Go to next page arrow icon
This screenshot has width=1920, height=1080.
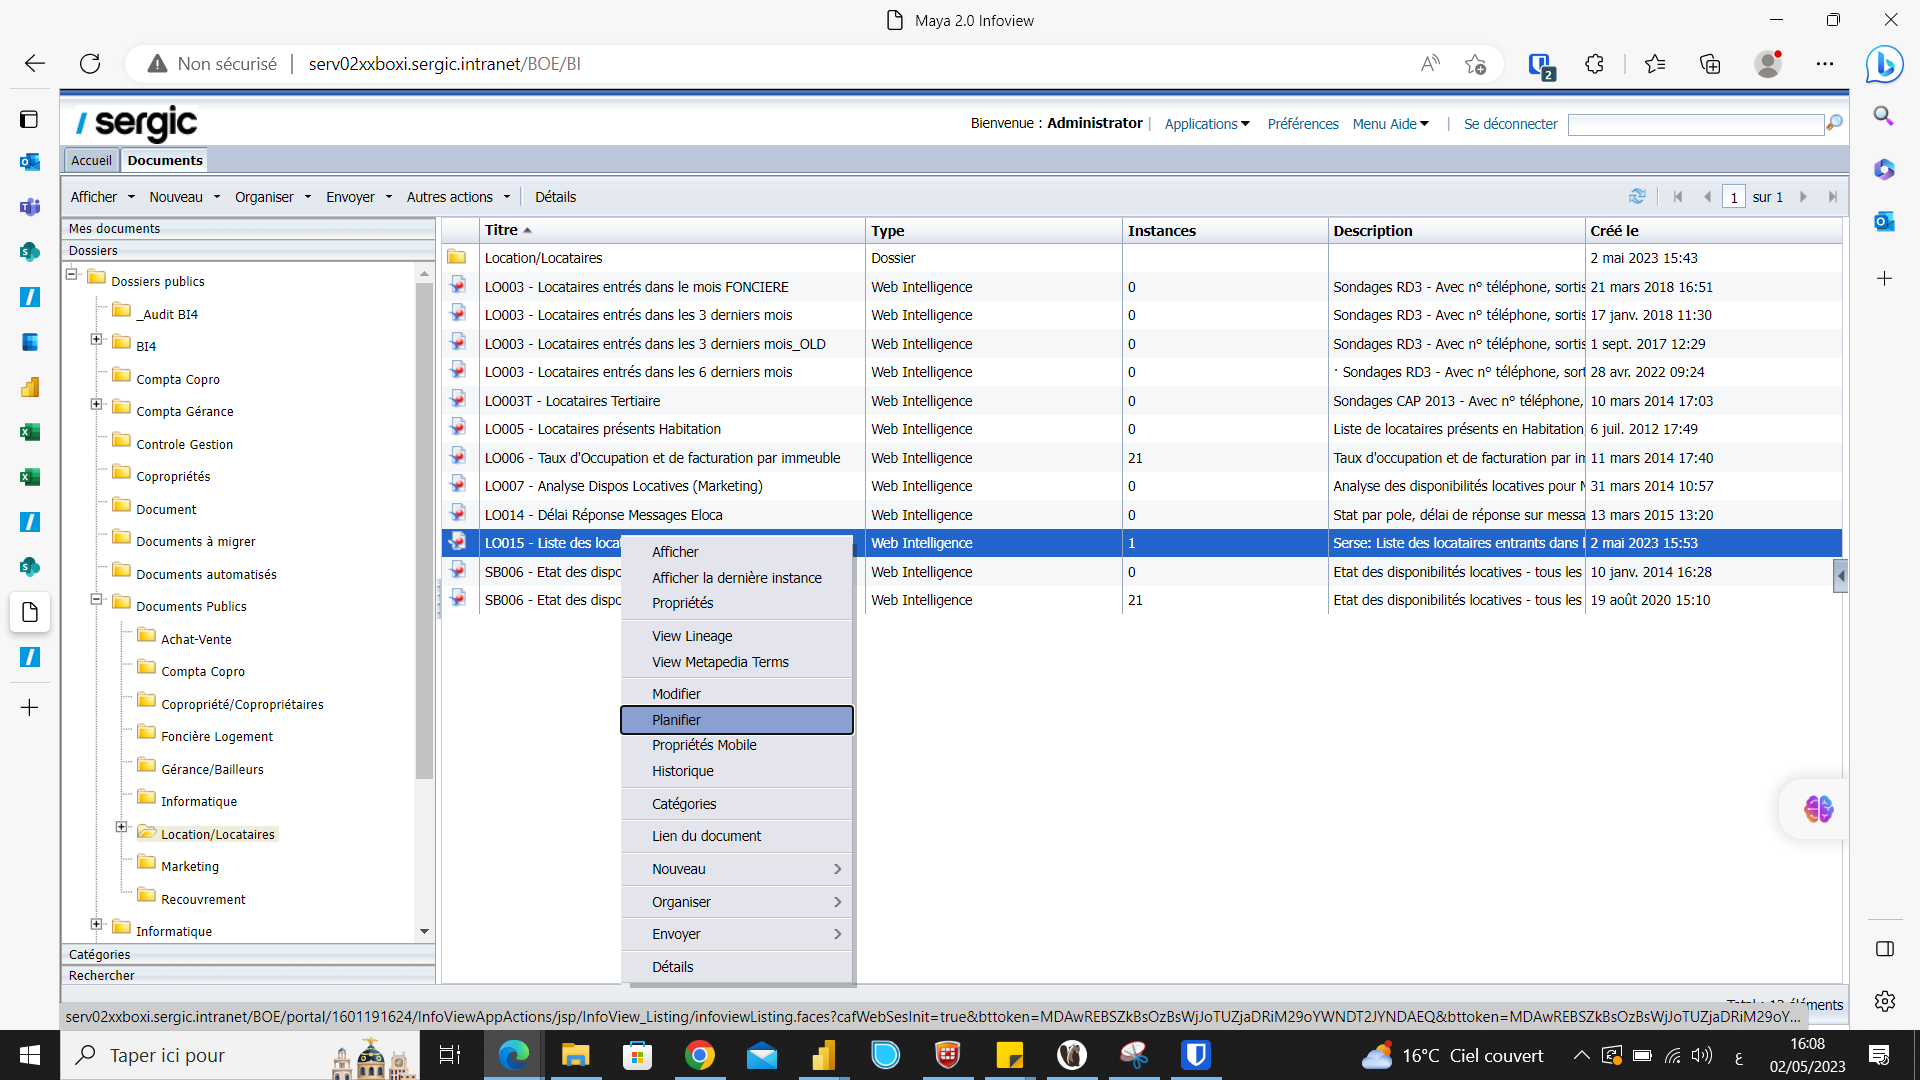pyautogui.click(x=1804, y=197)
